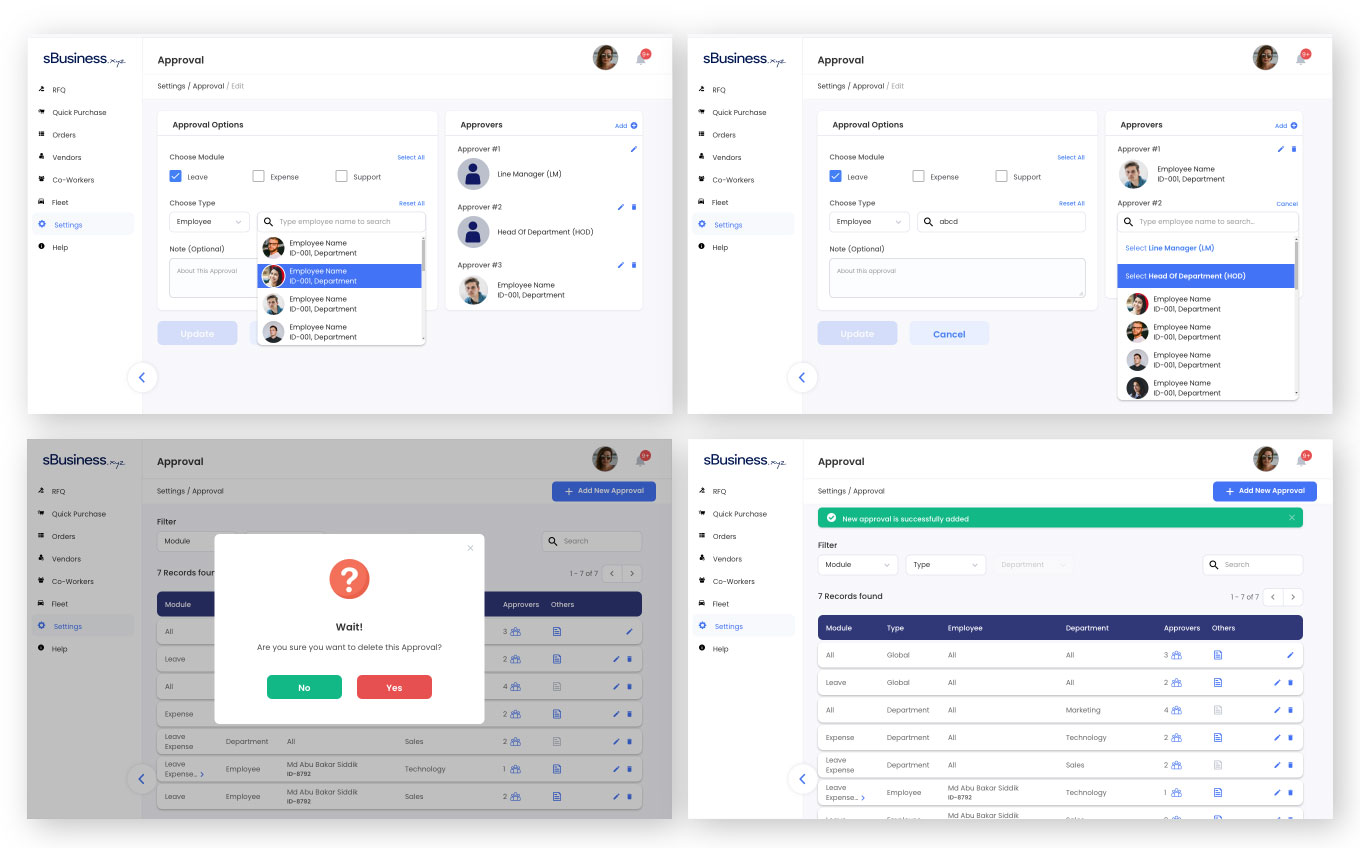Edit the Line Manager (LM) approver entry
Viewport: 1360px width, 848px height.
[x=634, y=149]
